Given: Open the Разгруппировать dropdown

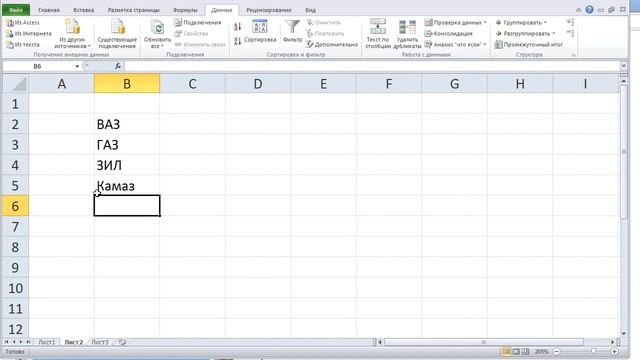Looking at the screenshot, I should [525, 33].
